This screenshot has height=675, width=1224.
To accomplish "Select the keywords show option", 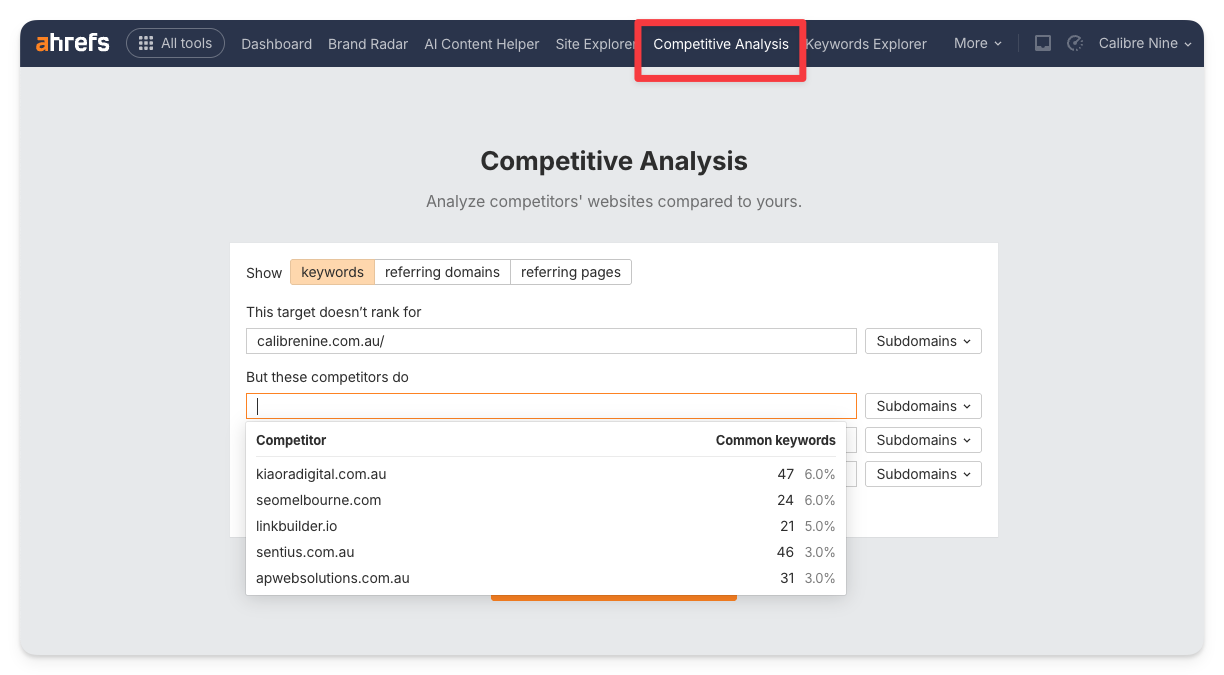I will tap(332, 272).
